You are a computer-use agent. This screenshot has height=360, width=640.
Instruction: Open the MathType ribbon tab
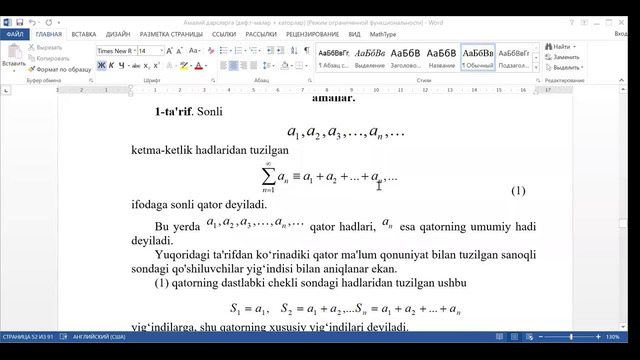(x=382, y=34)
